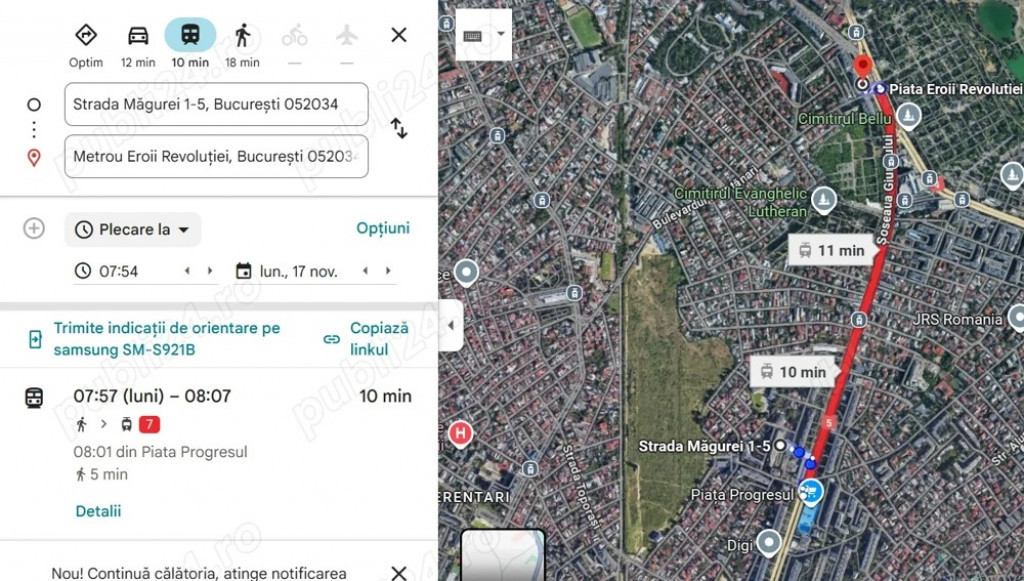Add a destination plus icon
The image size is (1024, 581).
click(x=34, y=228)
